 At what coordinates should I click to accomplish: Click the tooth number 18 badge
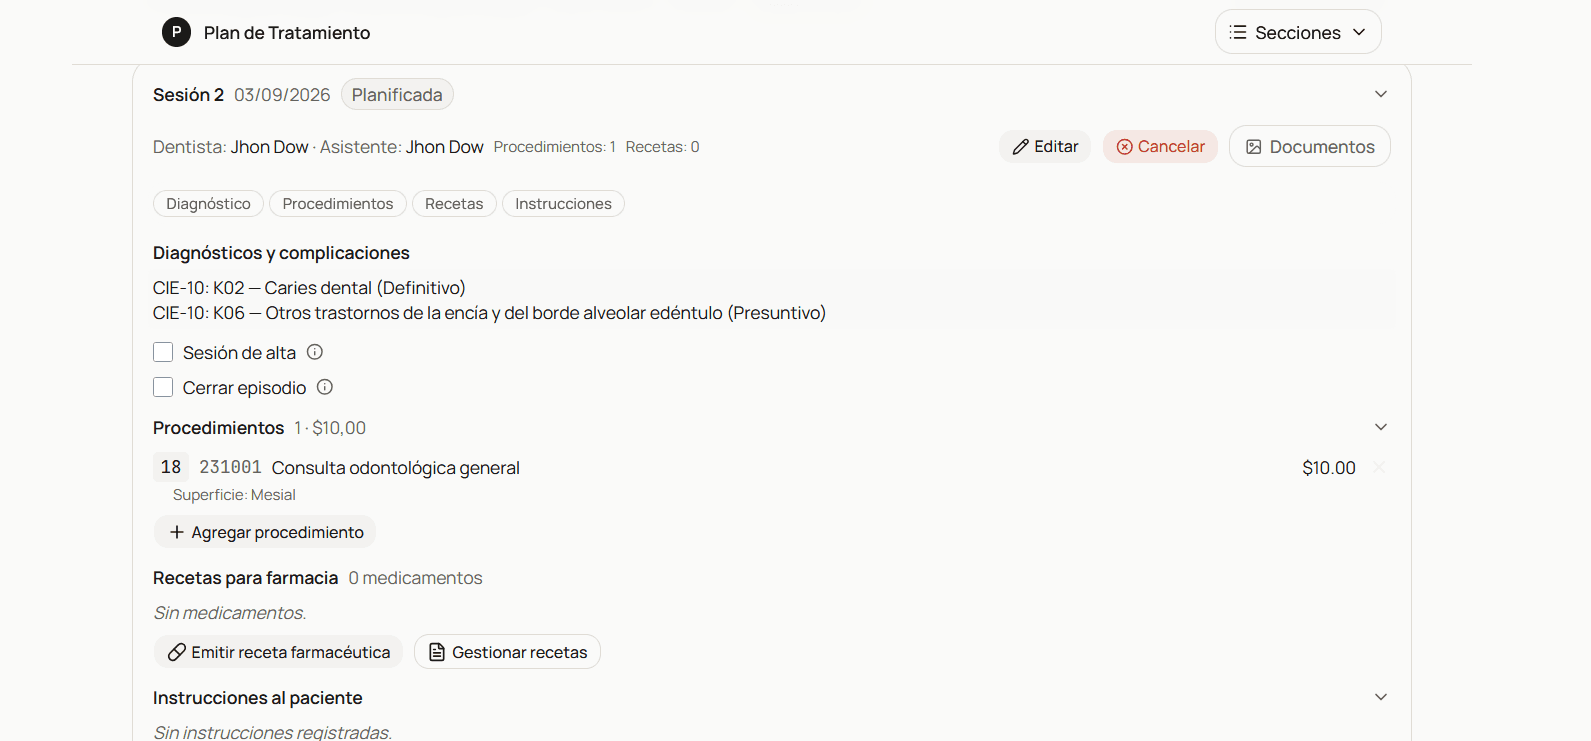pos(171,467)
